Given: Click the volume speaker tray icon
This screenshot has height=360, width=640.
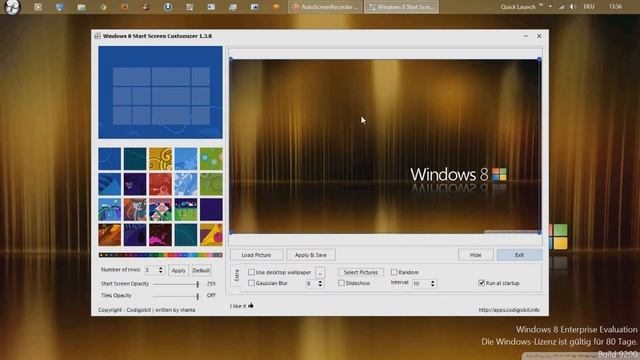Looking at the screenshot, I should tap(573, 7).
